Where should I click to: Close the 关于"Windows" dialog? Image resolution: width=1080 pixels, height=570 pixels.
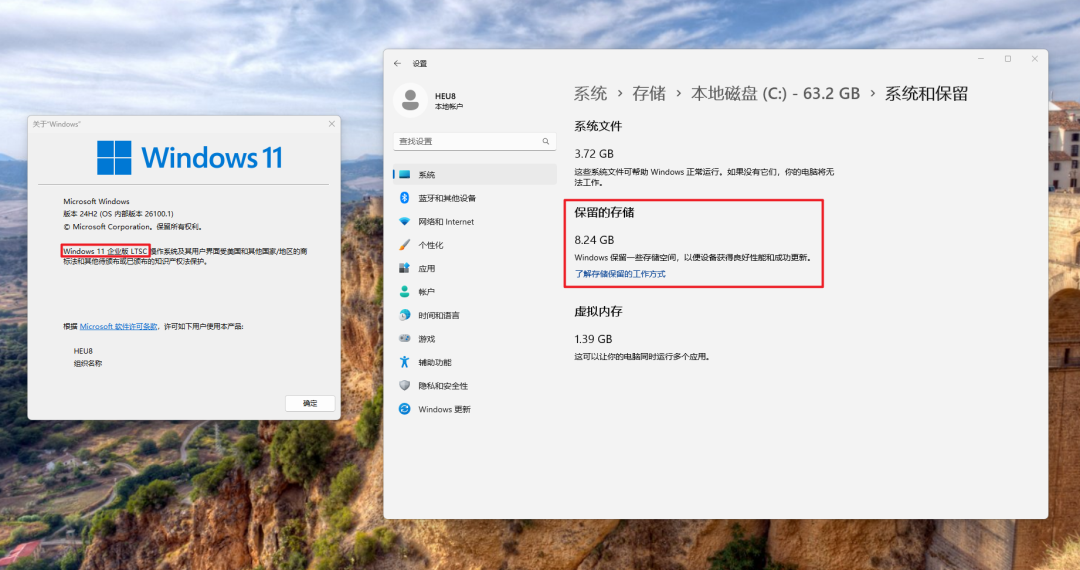click(x=331, y=124)
